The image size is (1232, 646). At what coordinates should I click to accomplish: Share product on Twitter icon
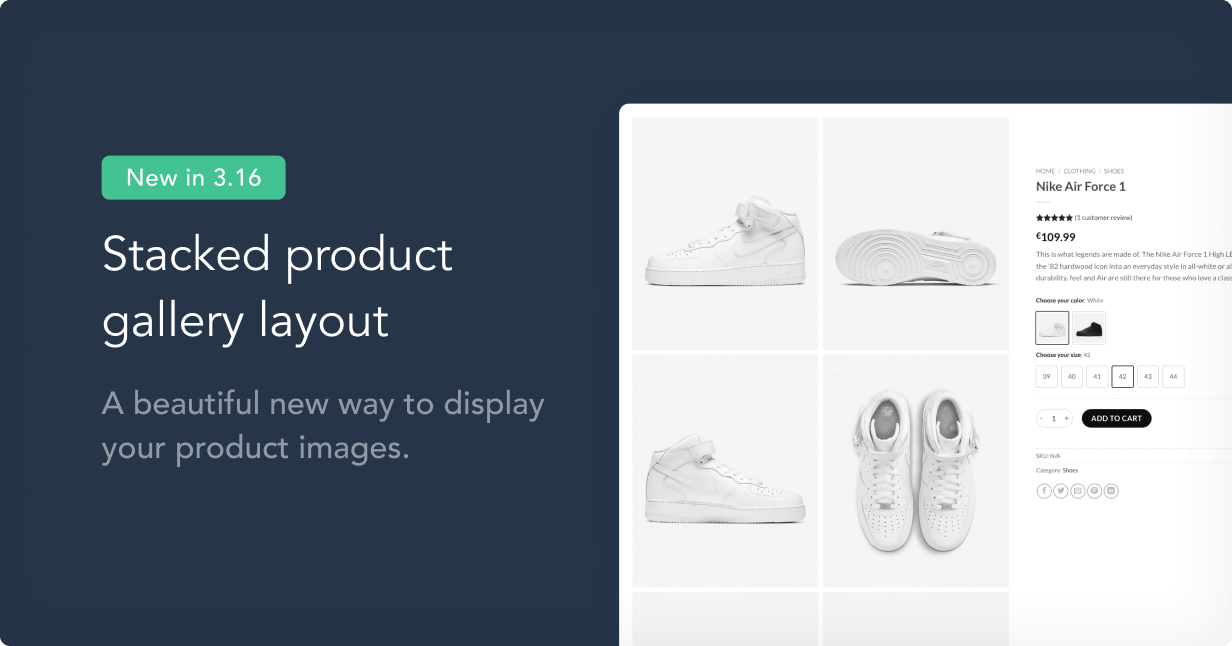pos(1061,491)
